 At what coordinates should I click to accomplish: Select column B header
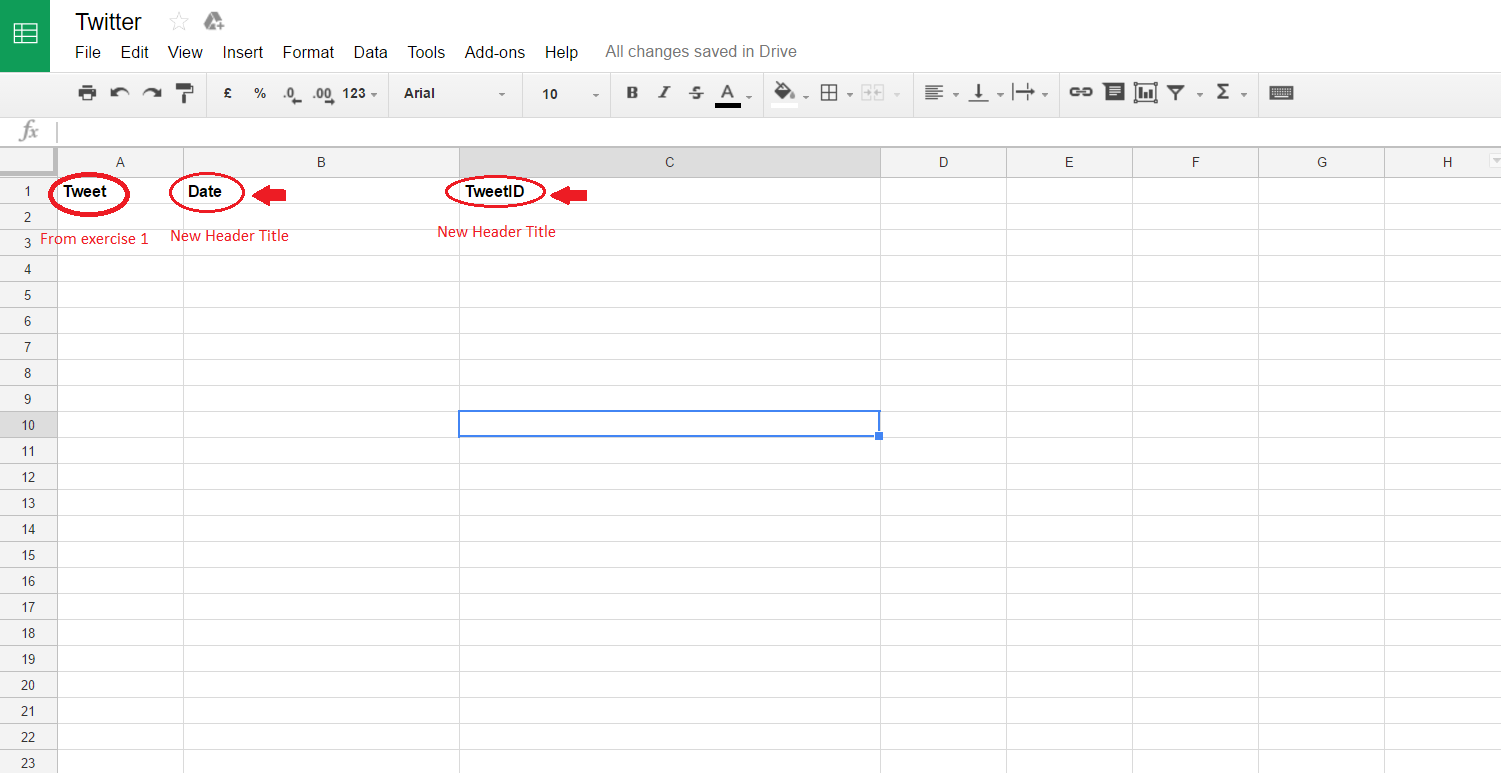tap(321, 162)
